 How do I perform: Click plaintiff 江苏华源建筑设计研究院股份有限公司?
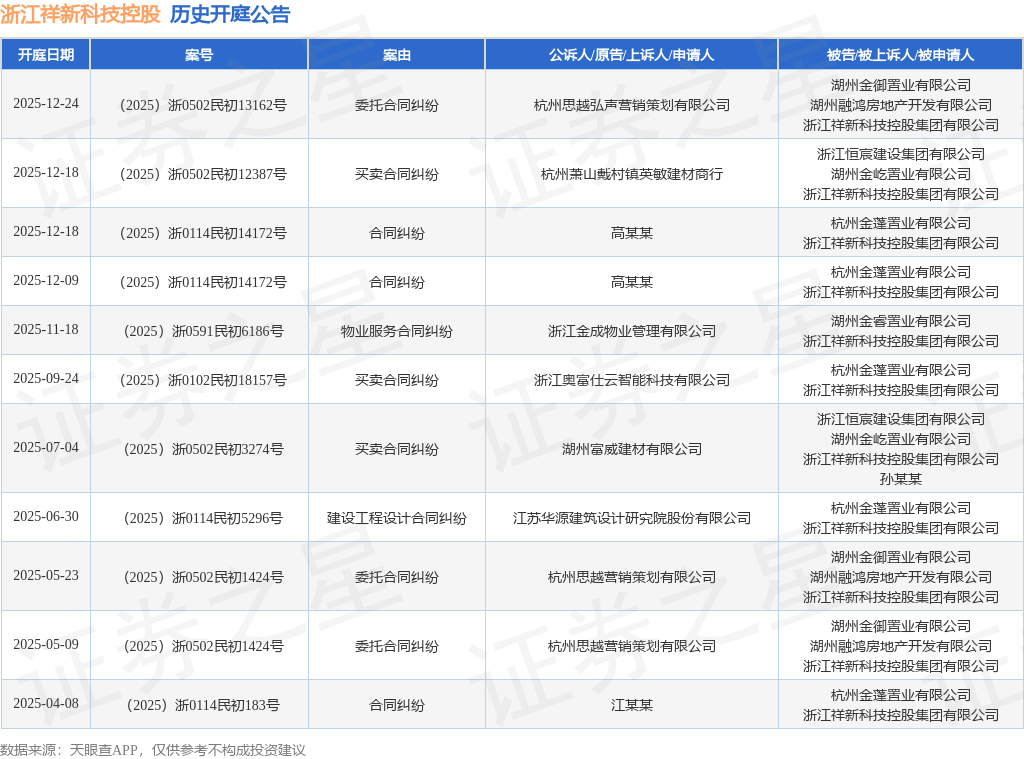click(632, 517)
